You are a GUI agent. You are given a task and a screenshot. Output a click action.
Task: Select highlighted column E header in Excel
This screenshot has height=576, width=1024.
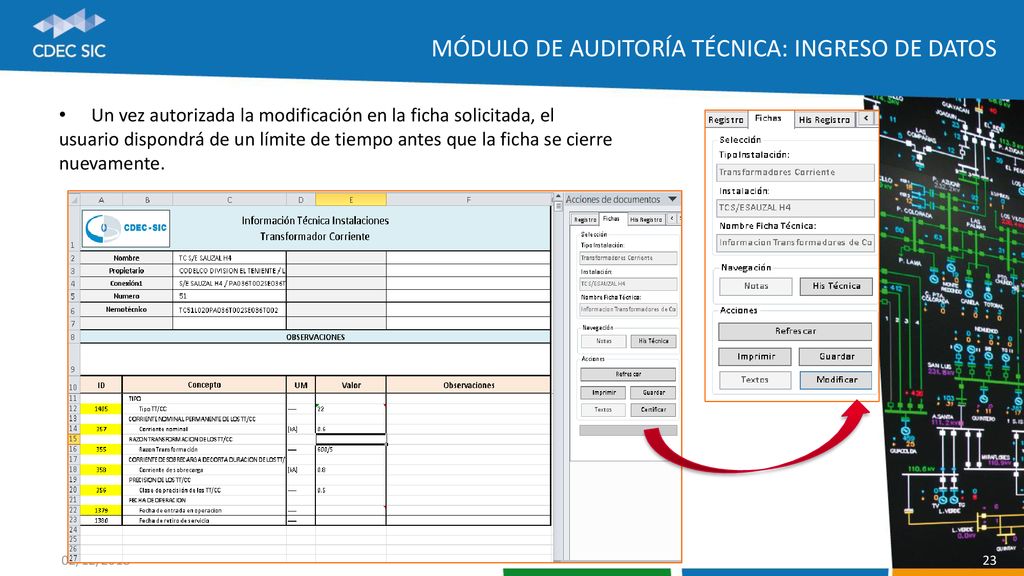[351, 200]
